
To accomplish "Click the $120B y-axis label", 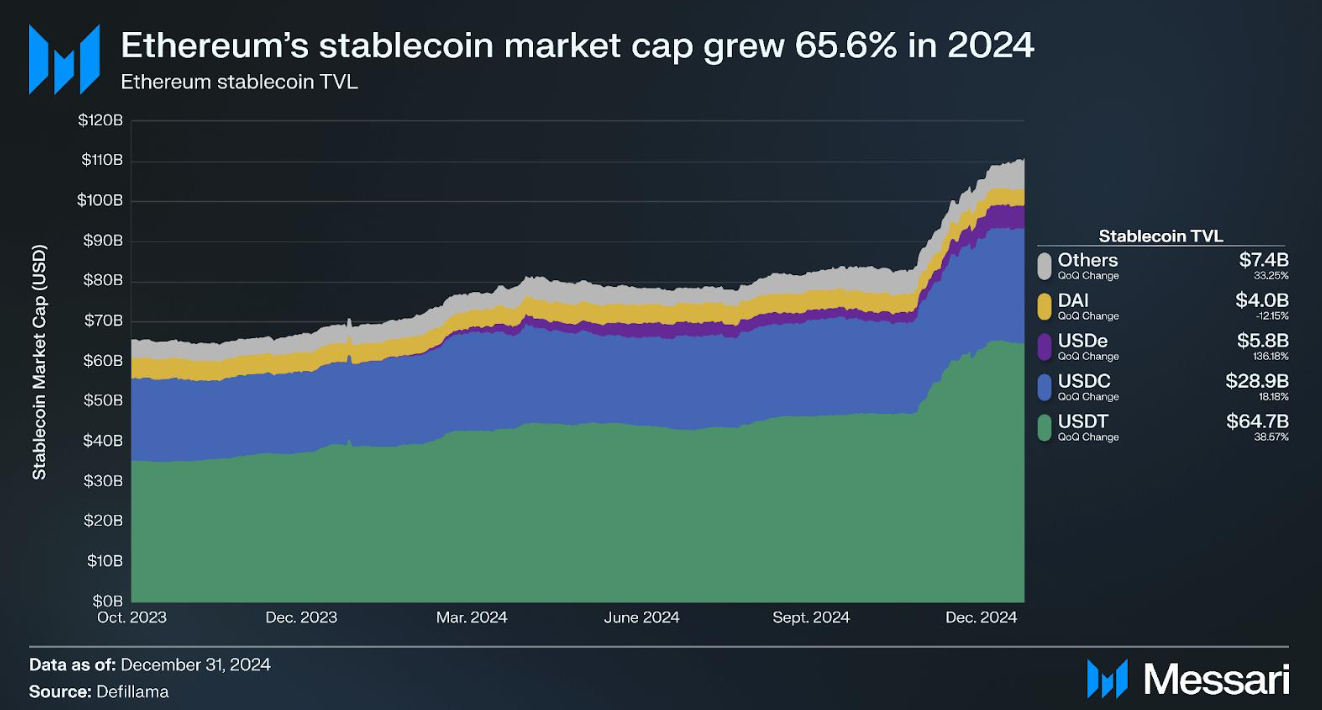I will click(100, 120).
